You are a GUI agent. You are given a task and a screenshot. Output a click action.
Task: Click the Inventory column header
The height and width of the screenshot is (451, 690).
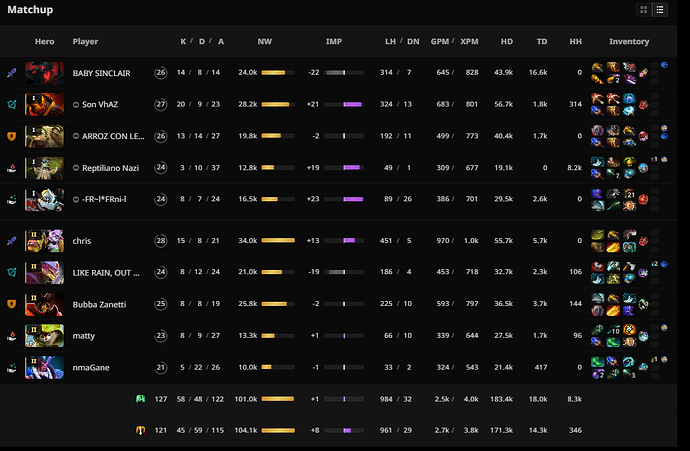tap(629, 41)
